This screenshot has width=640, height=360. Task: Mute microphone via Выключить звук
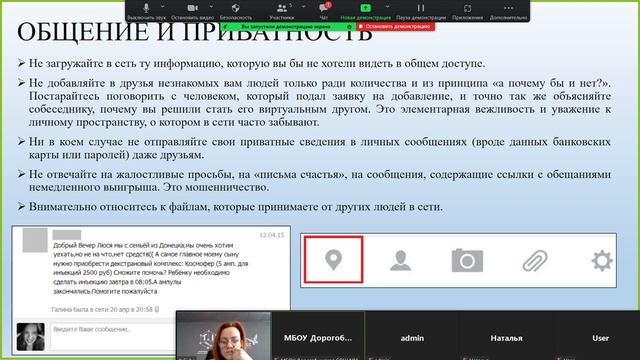pos(146,11)
